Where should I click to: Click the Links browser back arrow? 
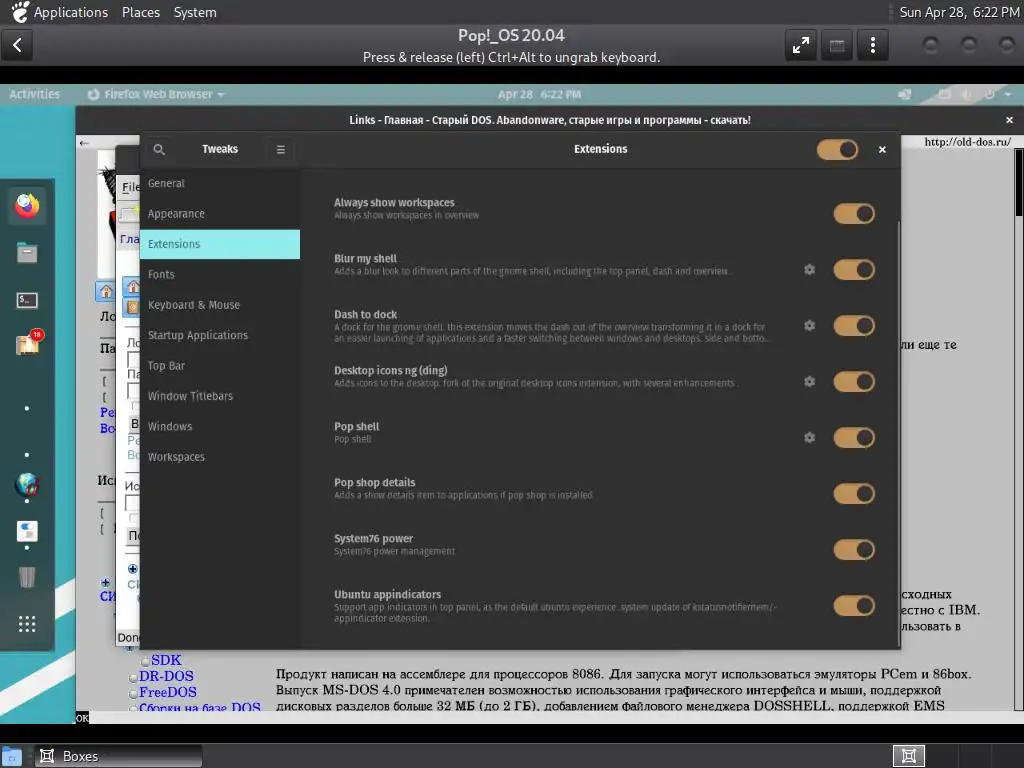[x=84, y=142]
